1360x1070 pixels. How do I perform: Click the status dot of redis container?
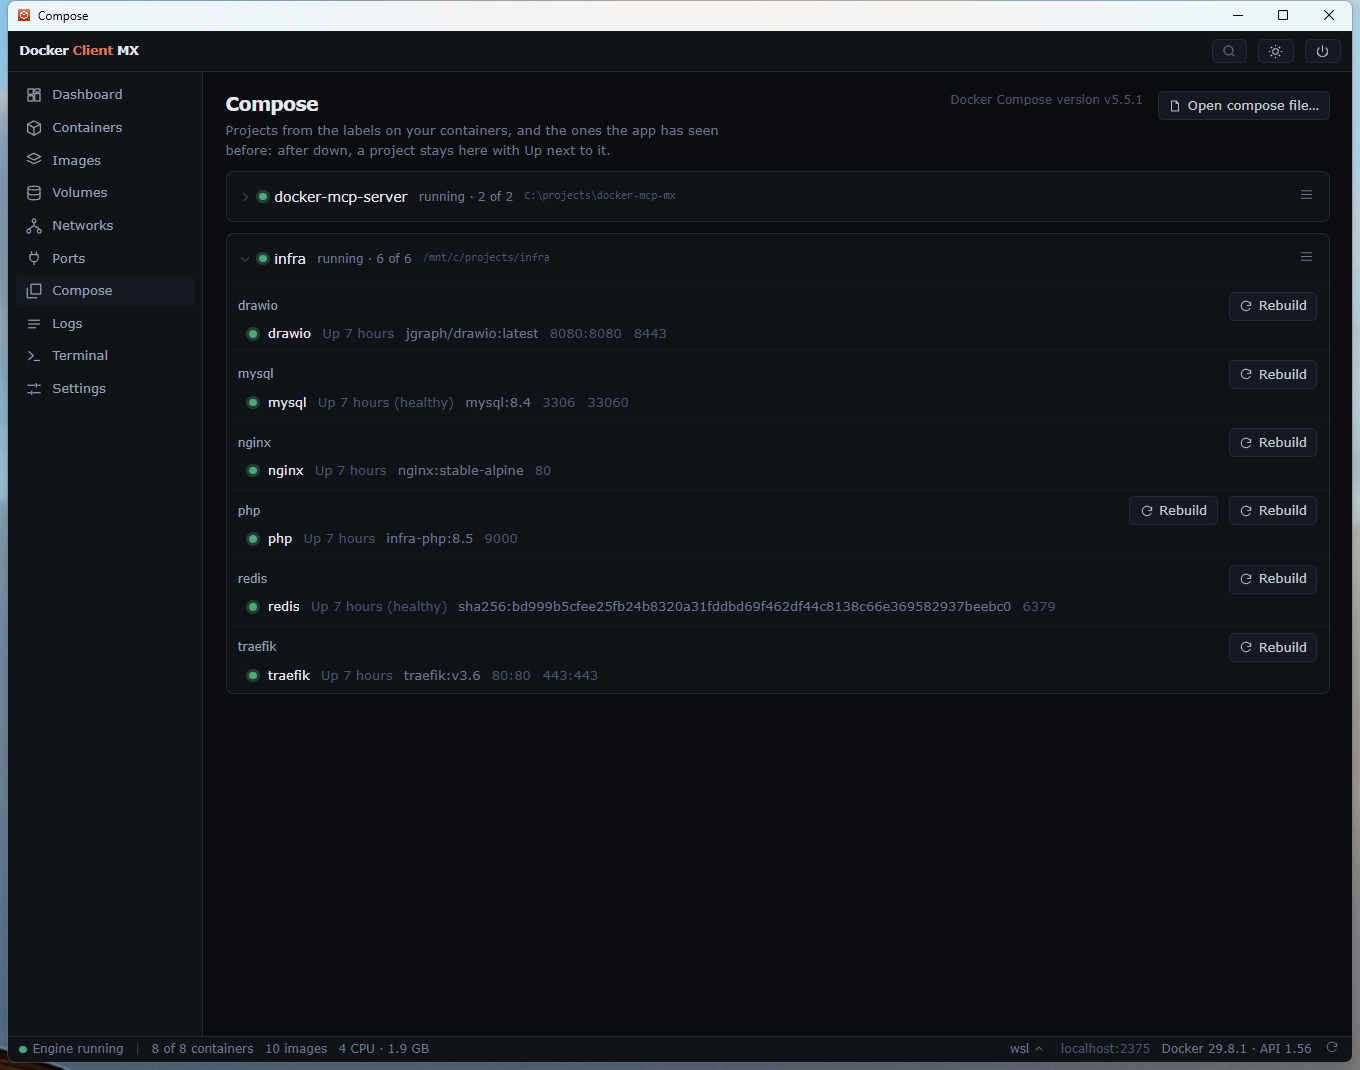(253, 607)
